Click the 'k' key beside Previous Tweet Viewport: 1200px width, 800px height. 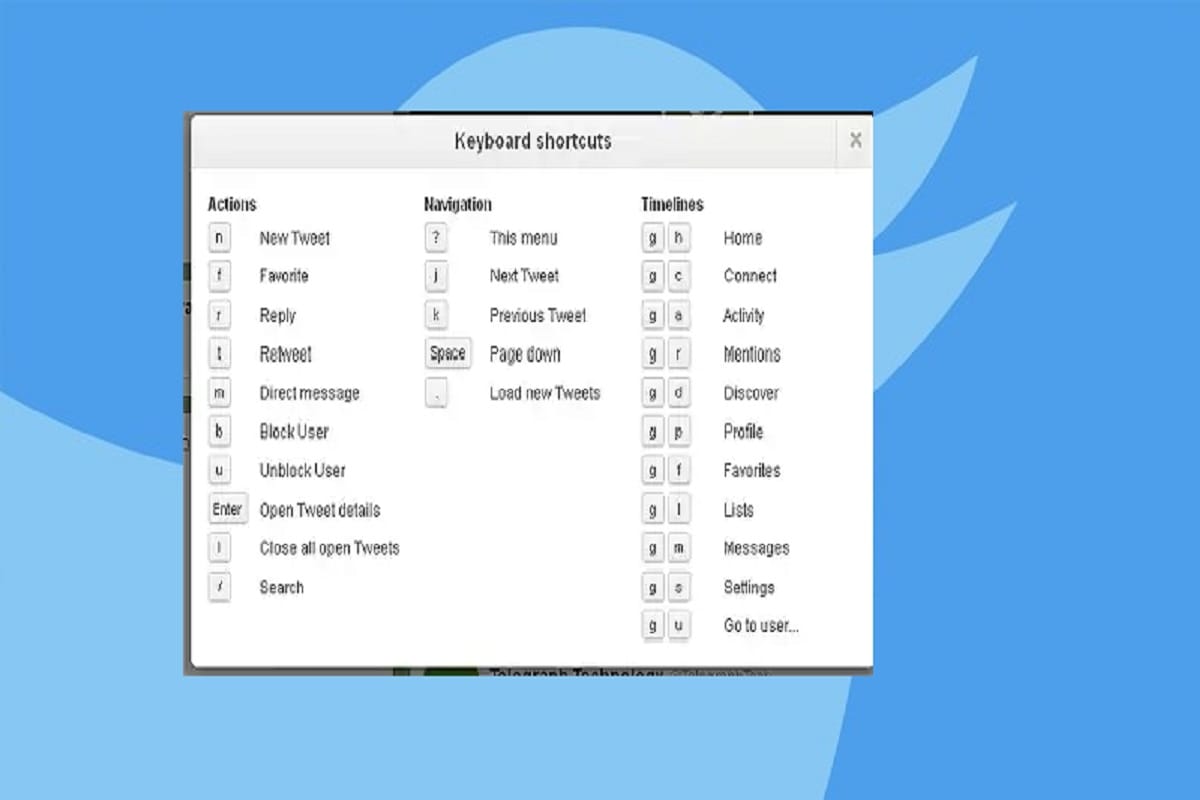(x=436, y=315)
